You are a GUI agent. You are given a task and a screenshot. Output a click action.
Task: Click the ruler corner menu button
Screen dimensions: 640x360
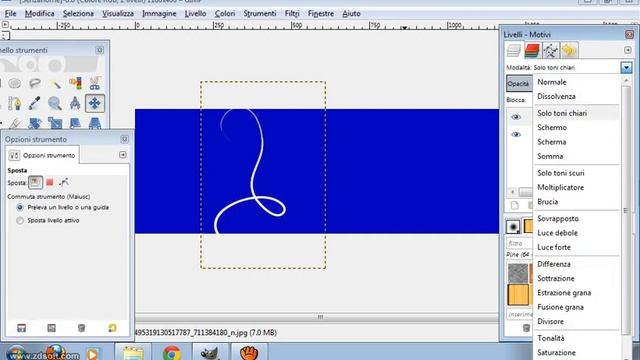click(5, 25)
